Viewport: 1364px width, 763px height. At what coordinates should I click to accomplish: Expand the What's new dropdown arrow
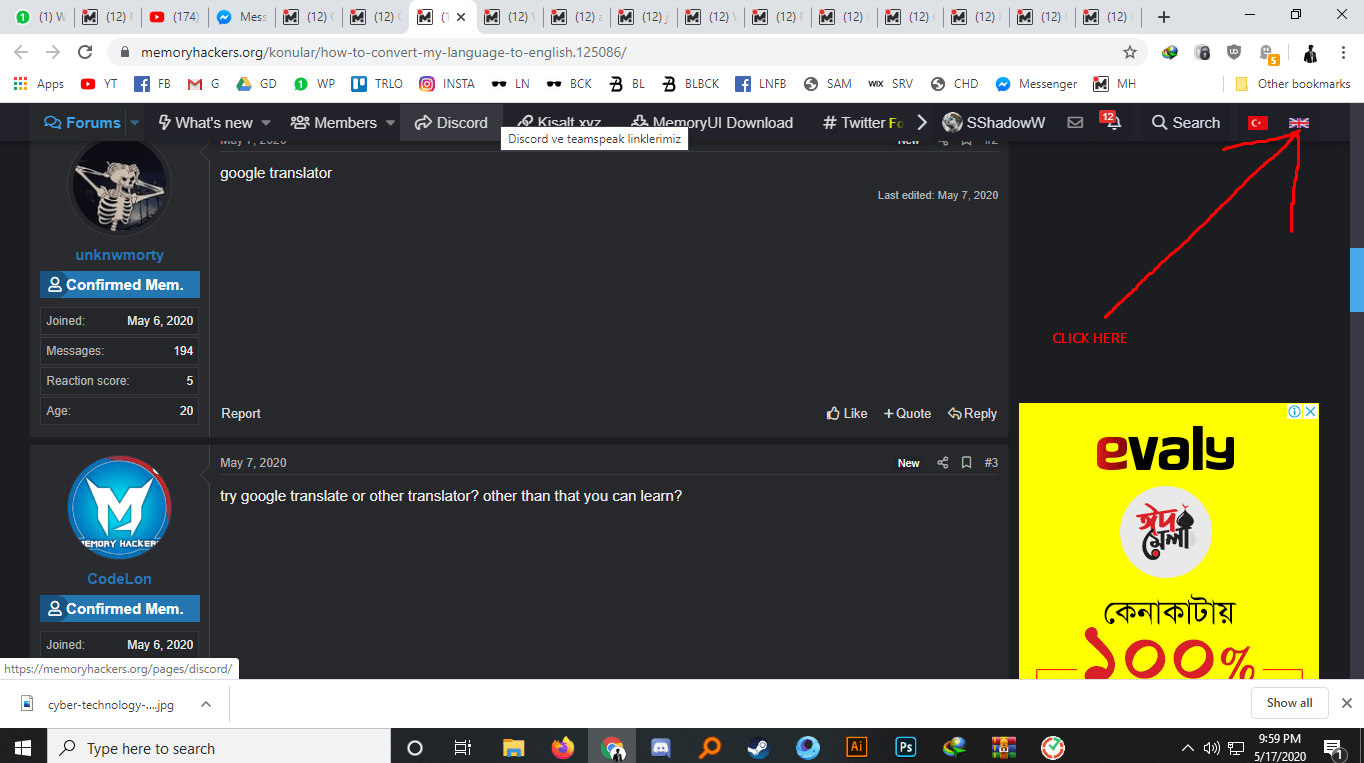[x=266, y=123]
